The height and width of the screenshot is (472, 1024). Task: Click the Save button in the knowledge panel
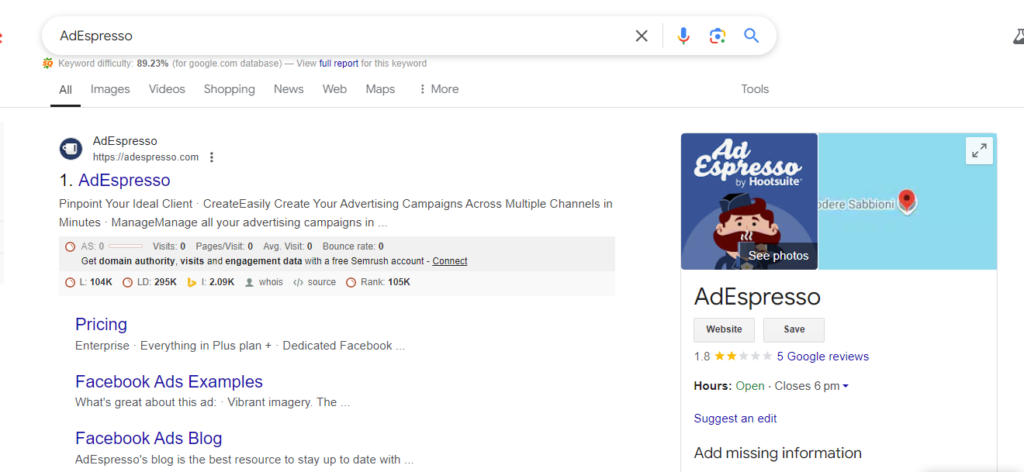[794, 330]
